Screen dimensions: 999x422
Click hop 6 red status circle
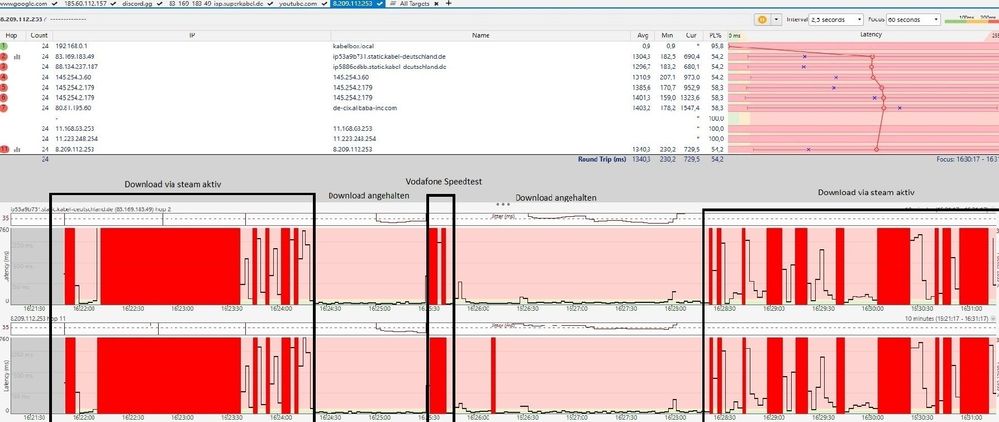tap(4, 98)
